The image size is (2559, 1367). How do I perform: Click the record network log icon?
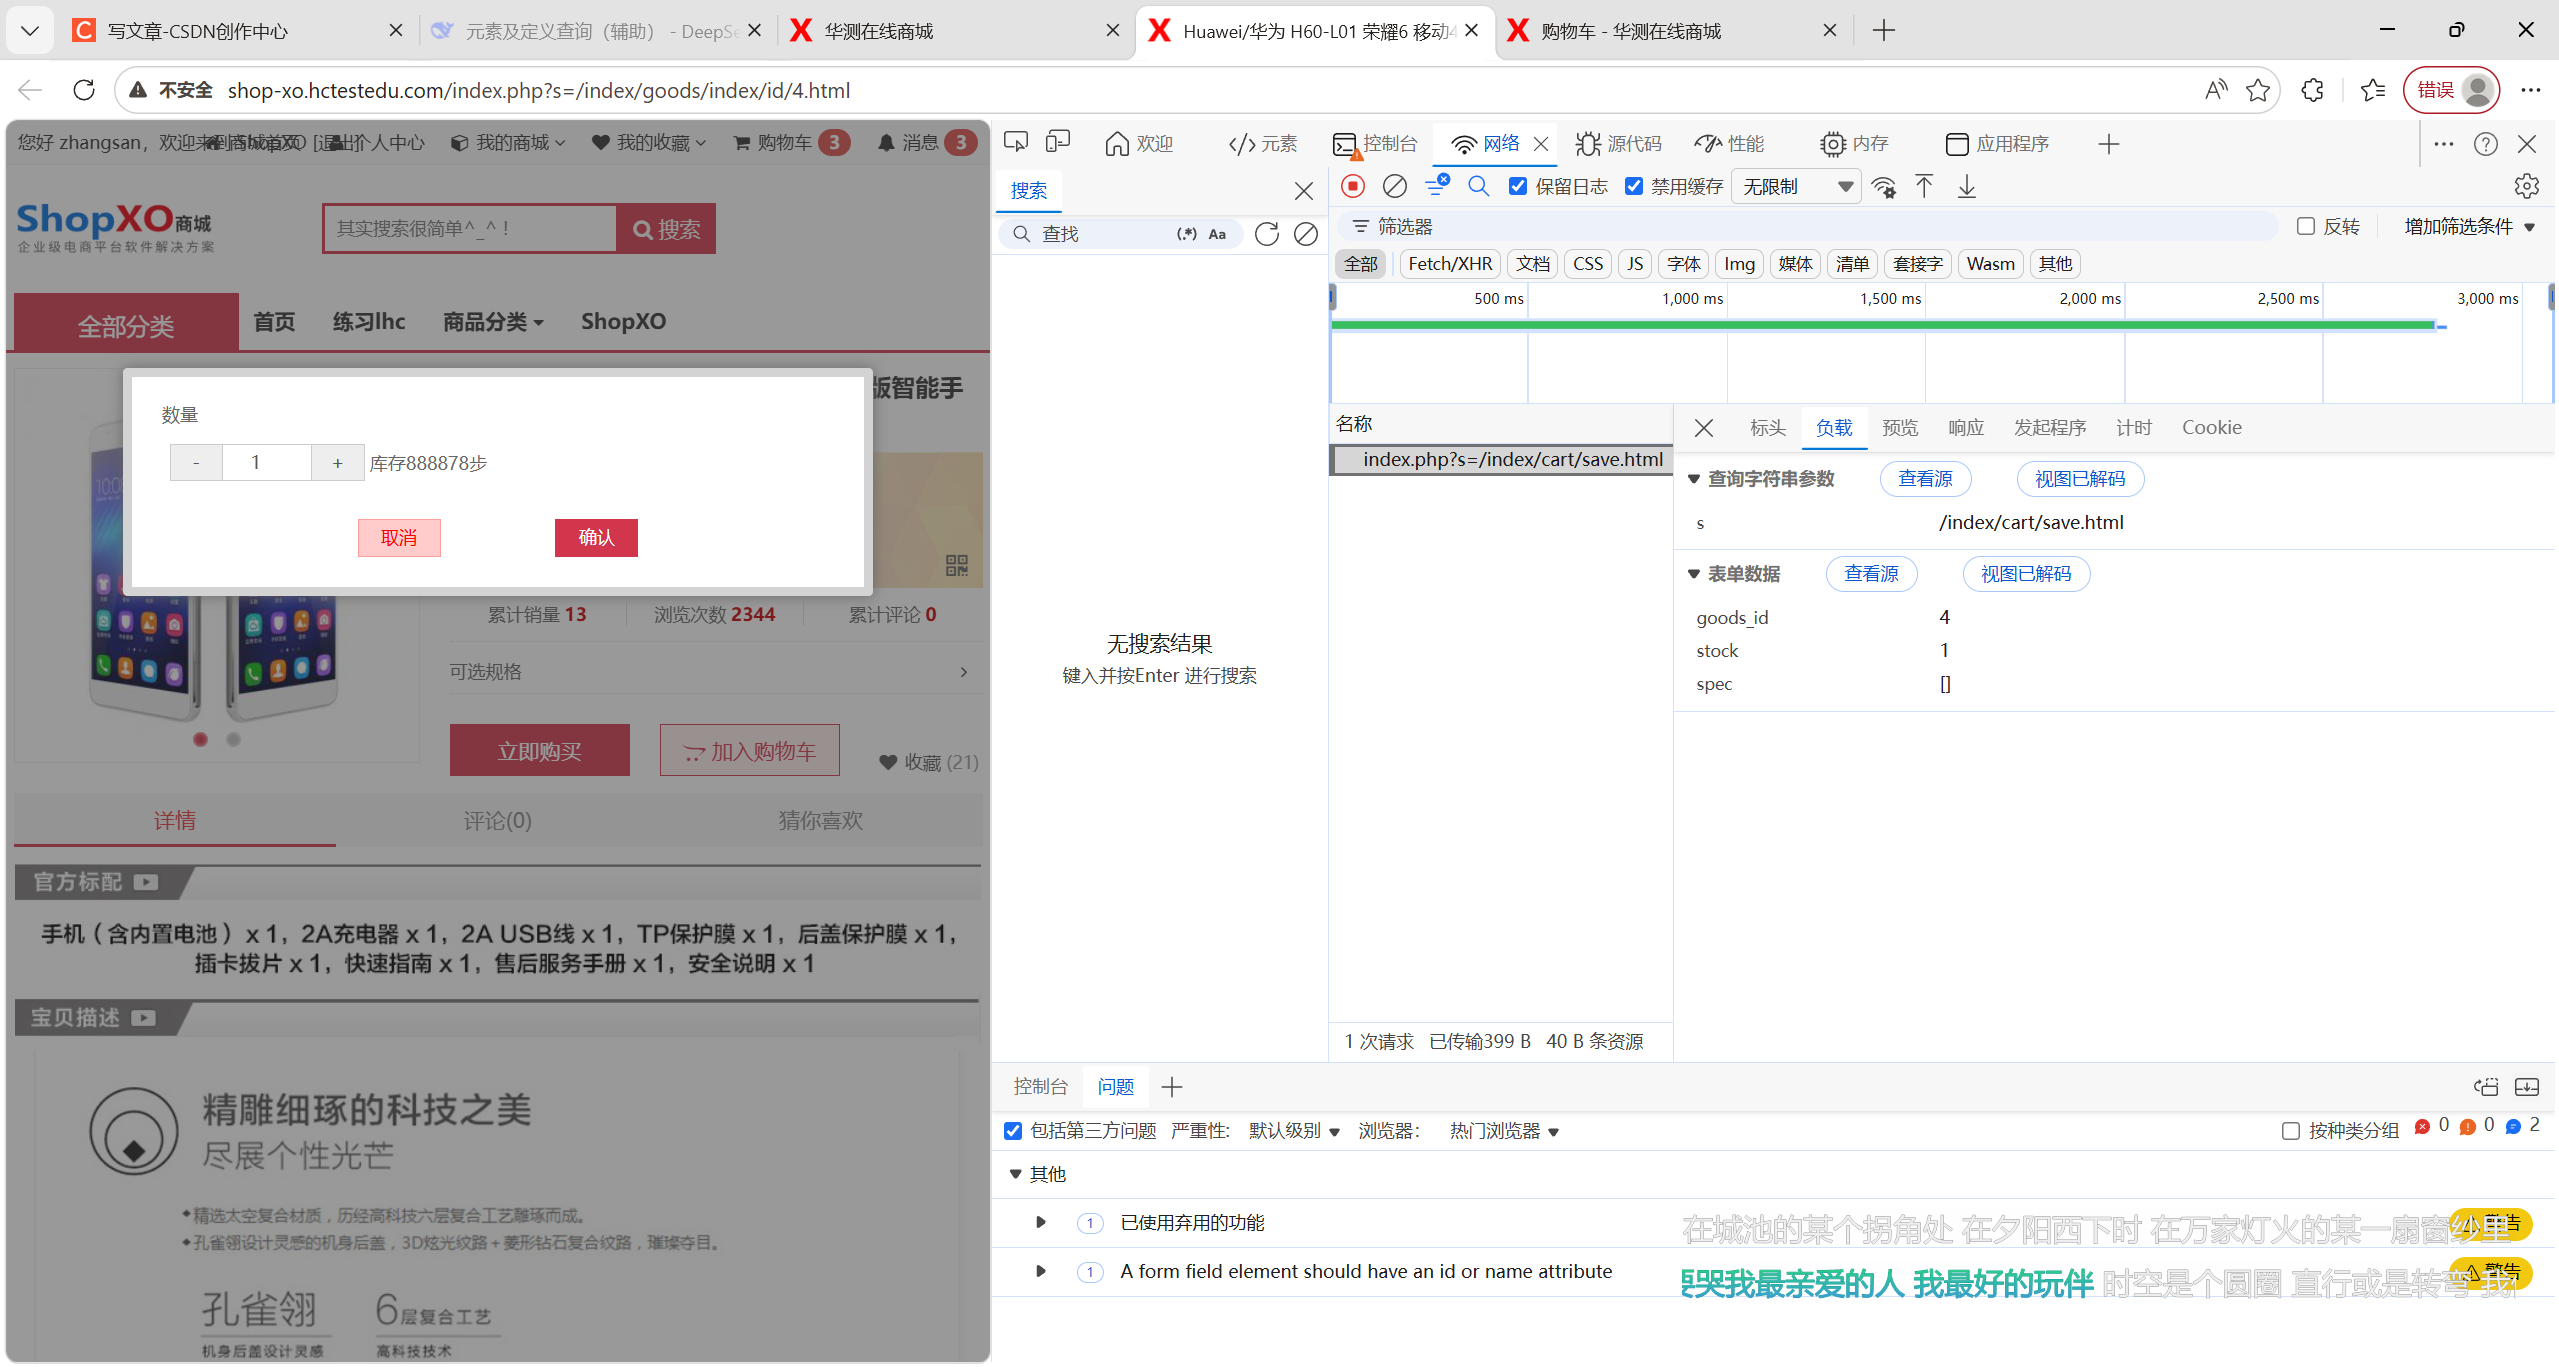coord(1353,186)
